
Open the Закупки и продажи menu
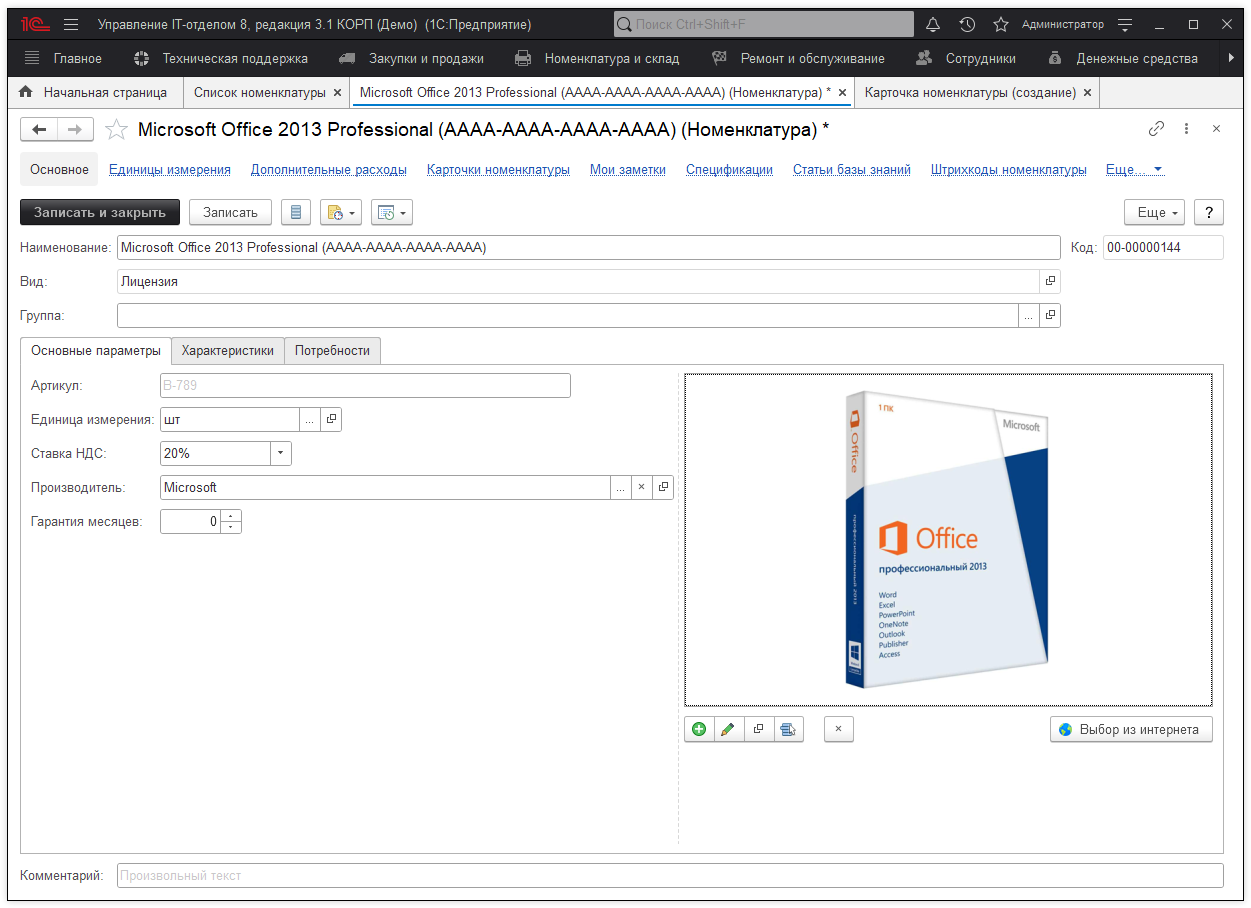click(x=425, y=58)
